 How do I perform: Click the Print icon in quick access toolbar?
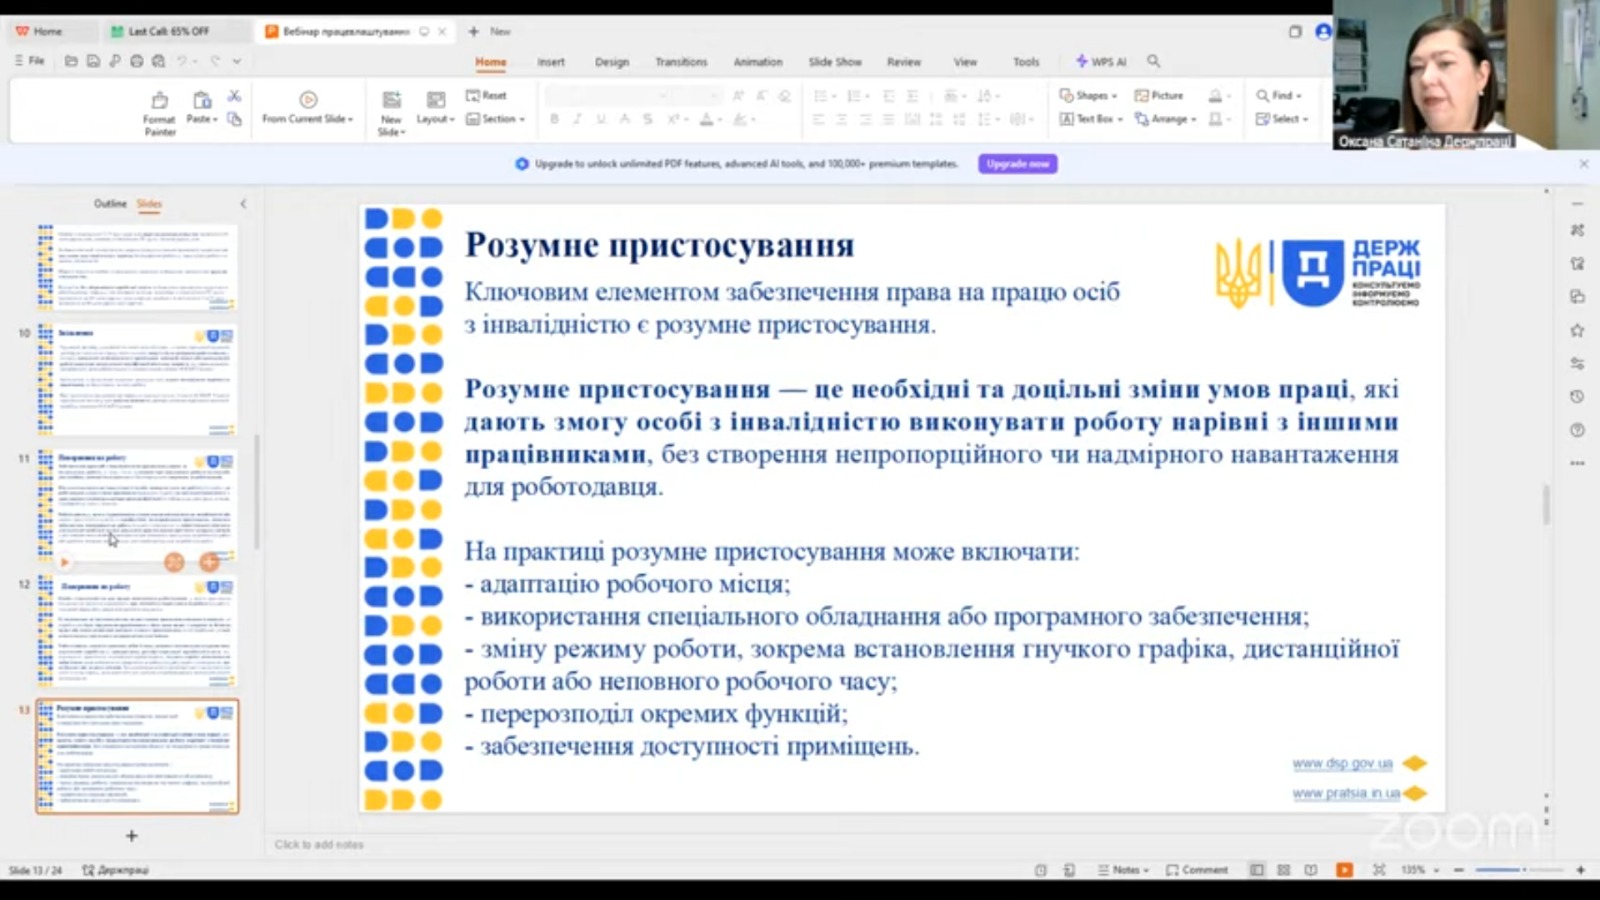tap(136, 61)
